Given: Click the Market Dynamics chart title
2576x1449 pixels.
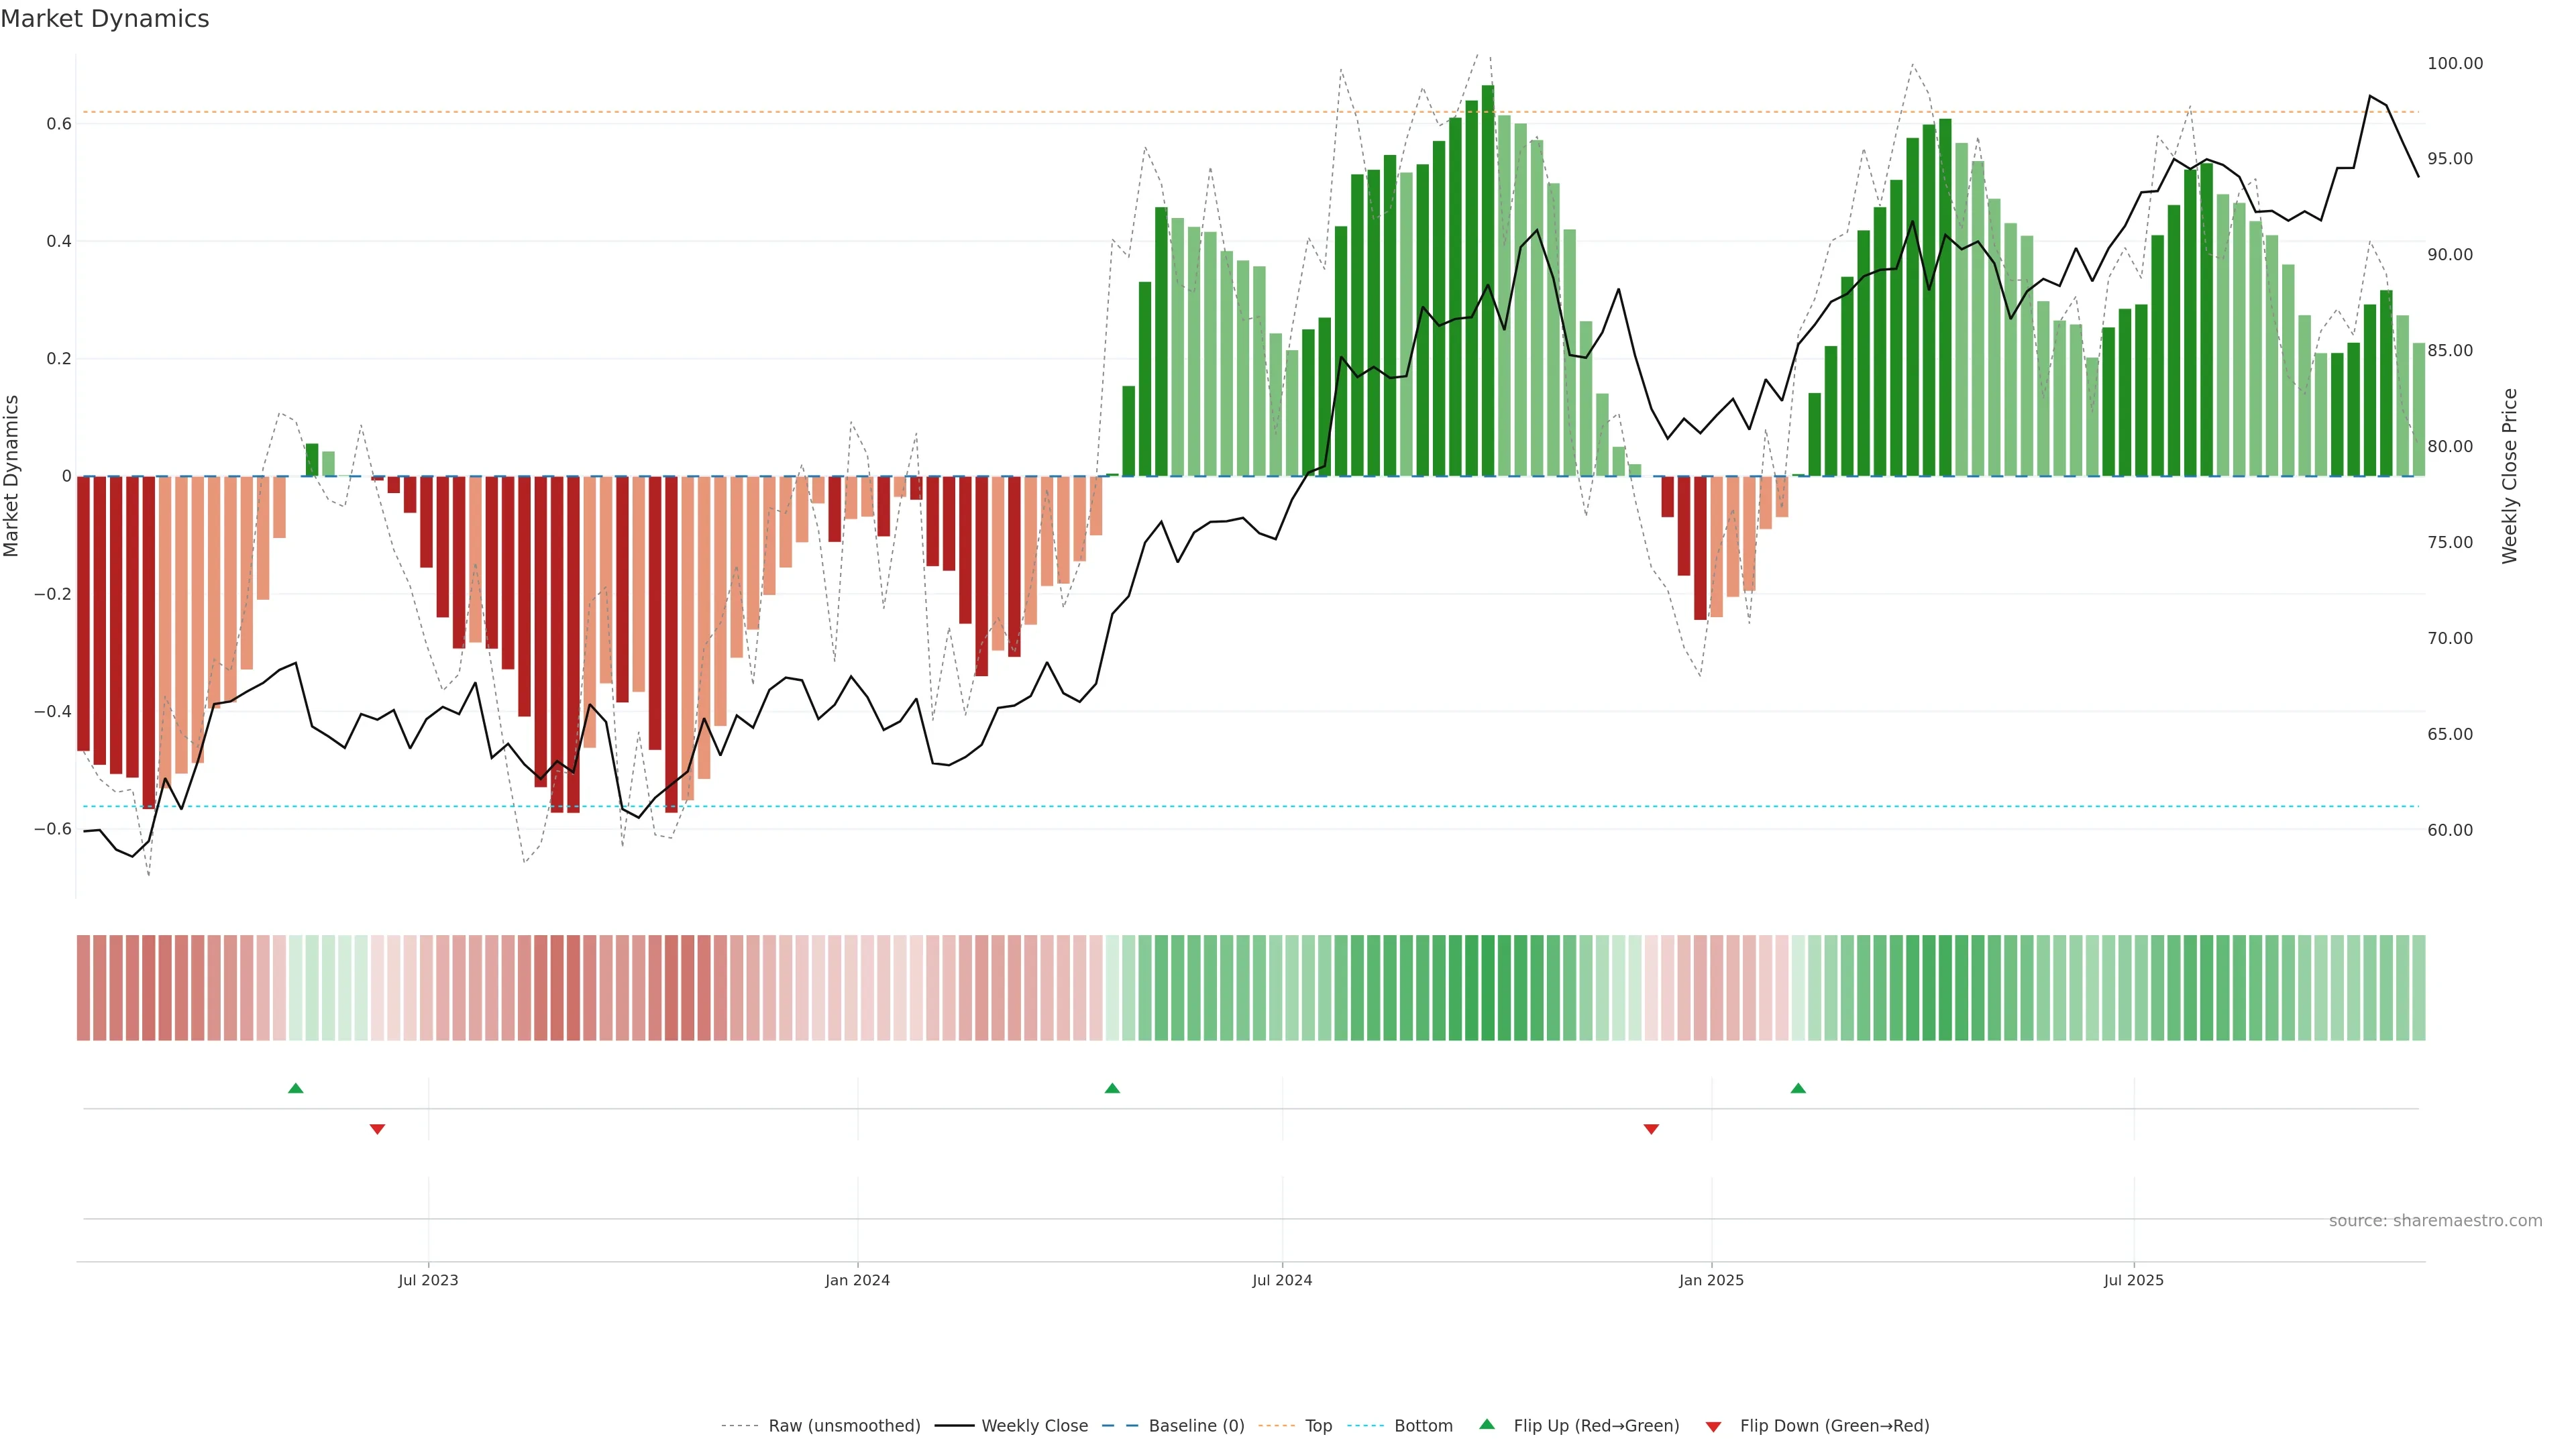Looking at the screenshot, I should pos(105,19).
